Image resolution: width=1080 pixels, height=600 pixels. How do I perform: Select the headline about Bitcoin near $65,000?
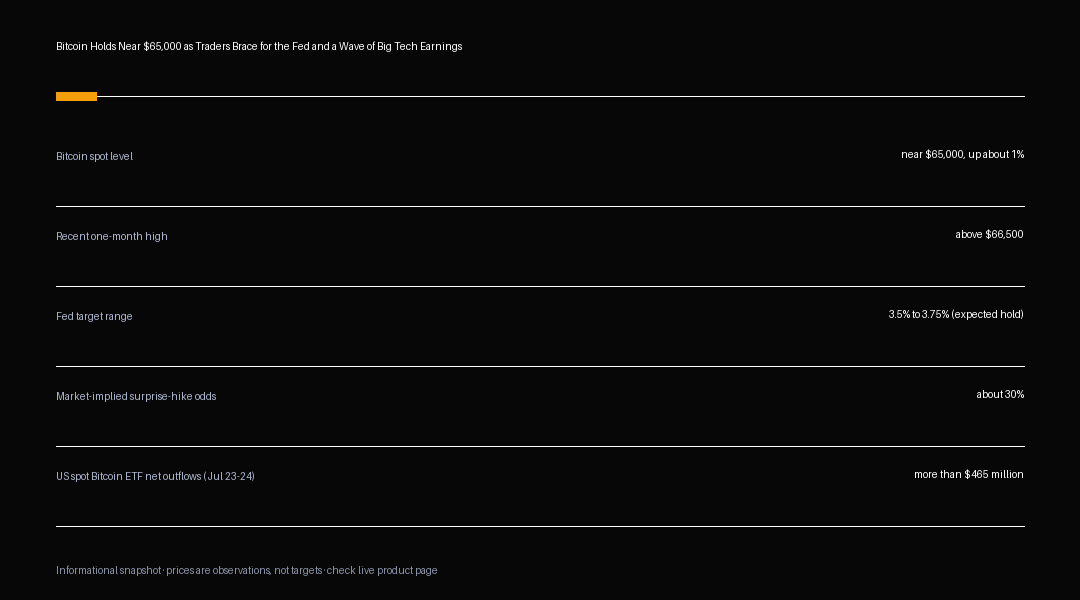(x=259, y=46)
